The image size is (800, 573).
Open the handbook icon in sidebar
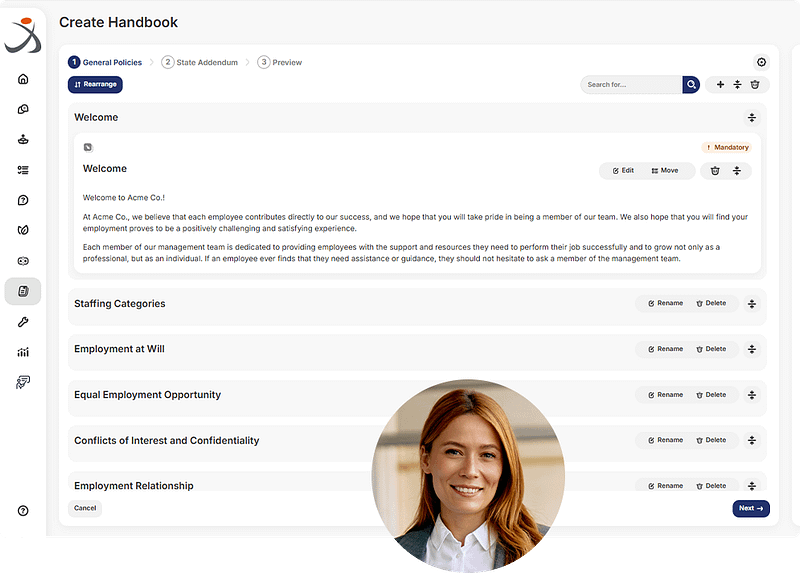pyautogui.click(x=23, y=291)
